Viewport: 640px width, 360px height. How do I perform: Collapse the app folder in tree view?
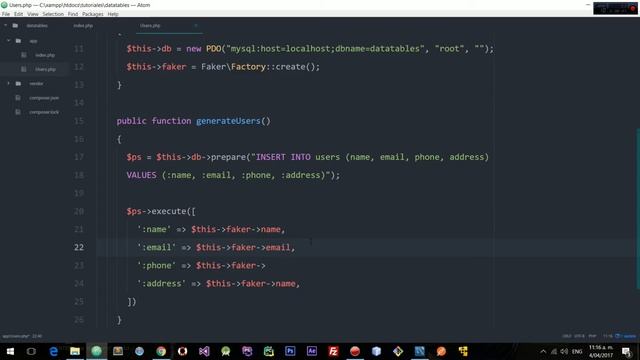9,41
